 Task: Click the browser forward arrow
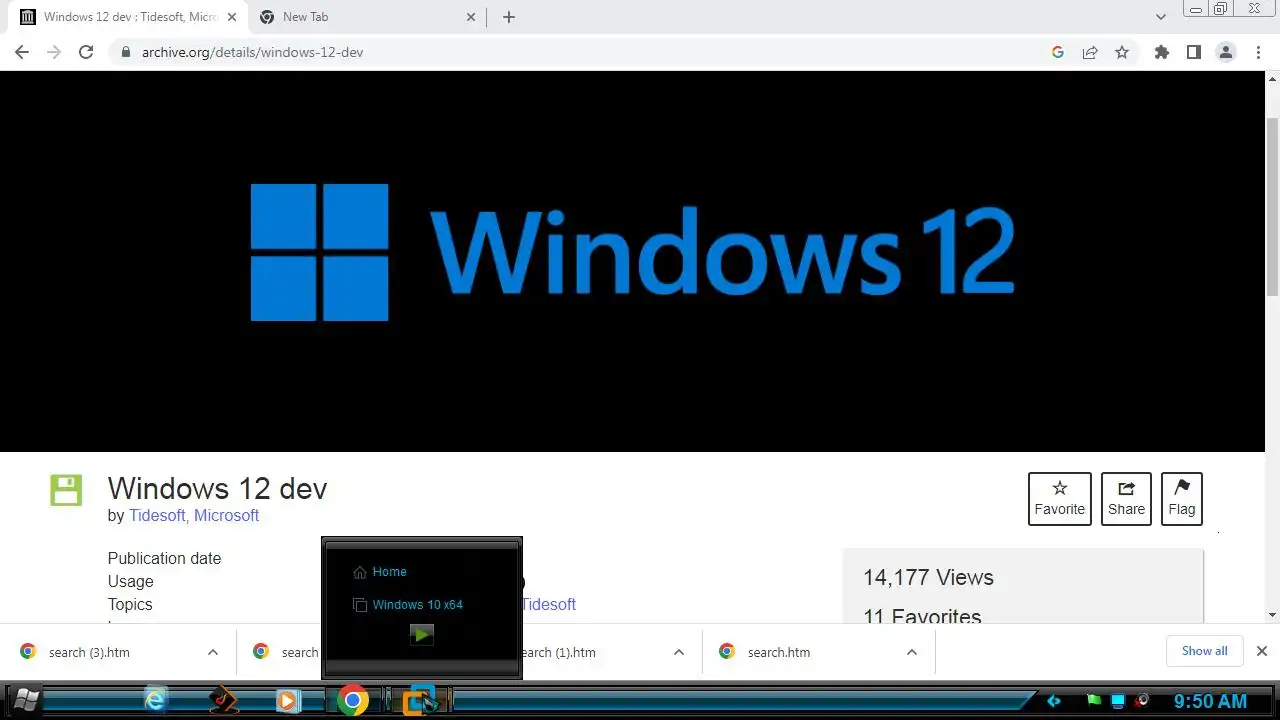pyautogui.click(x=54, y=52)
